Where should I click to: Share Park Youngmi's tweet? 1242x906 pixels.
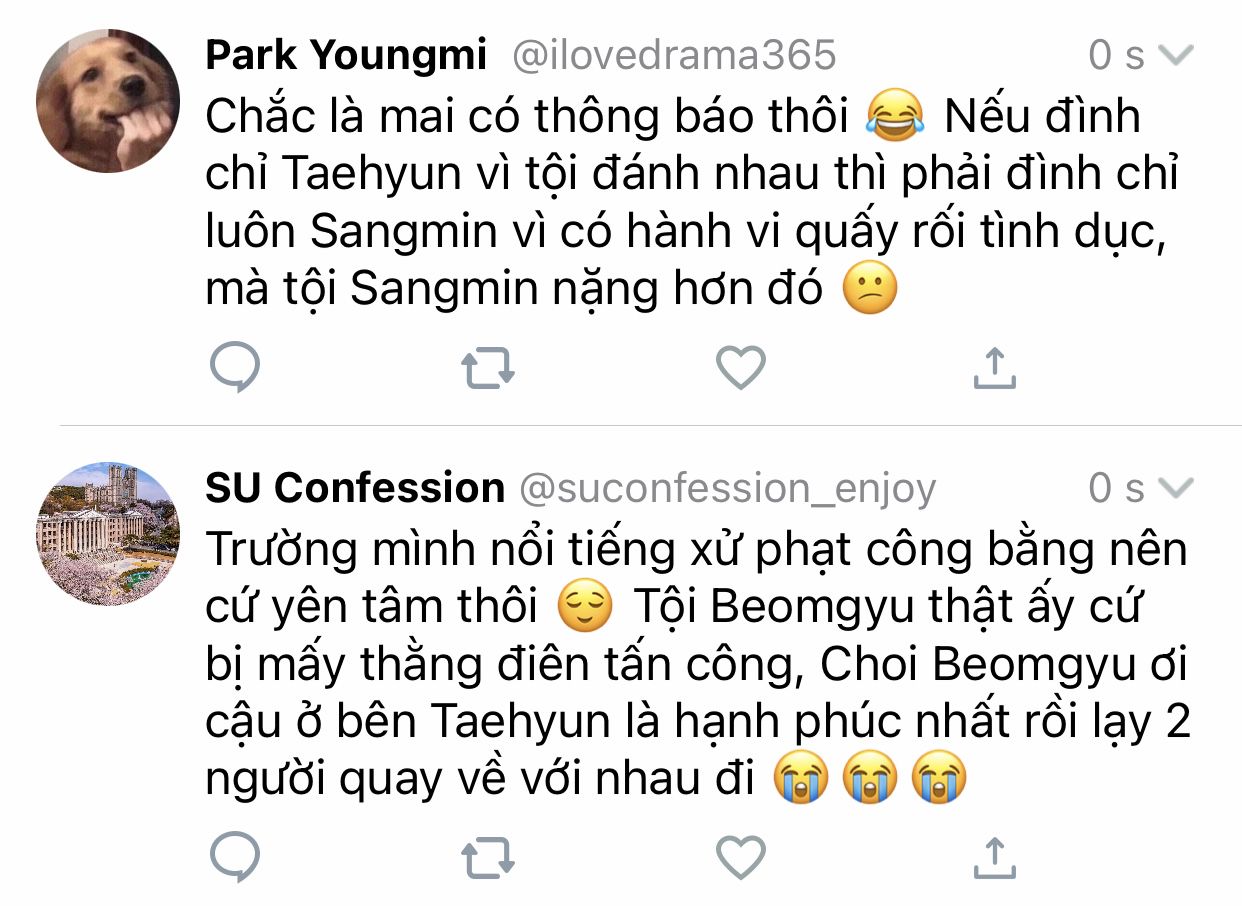994,368
